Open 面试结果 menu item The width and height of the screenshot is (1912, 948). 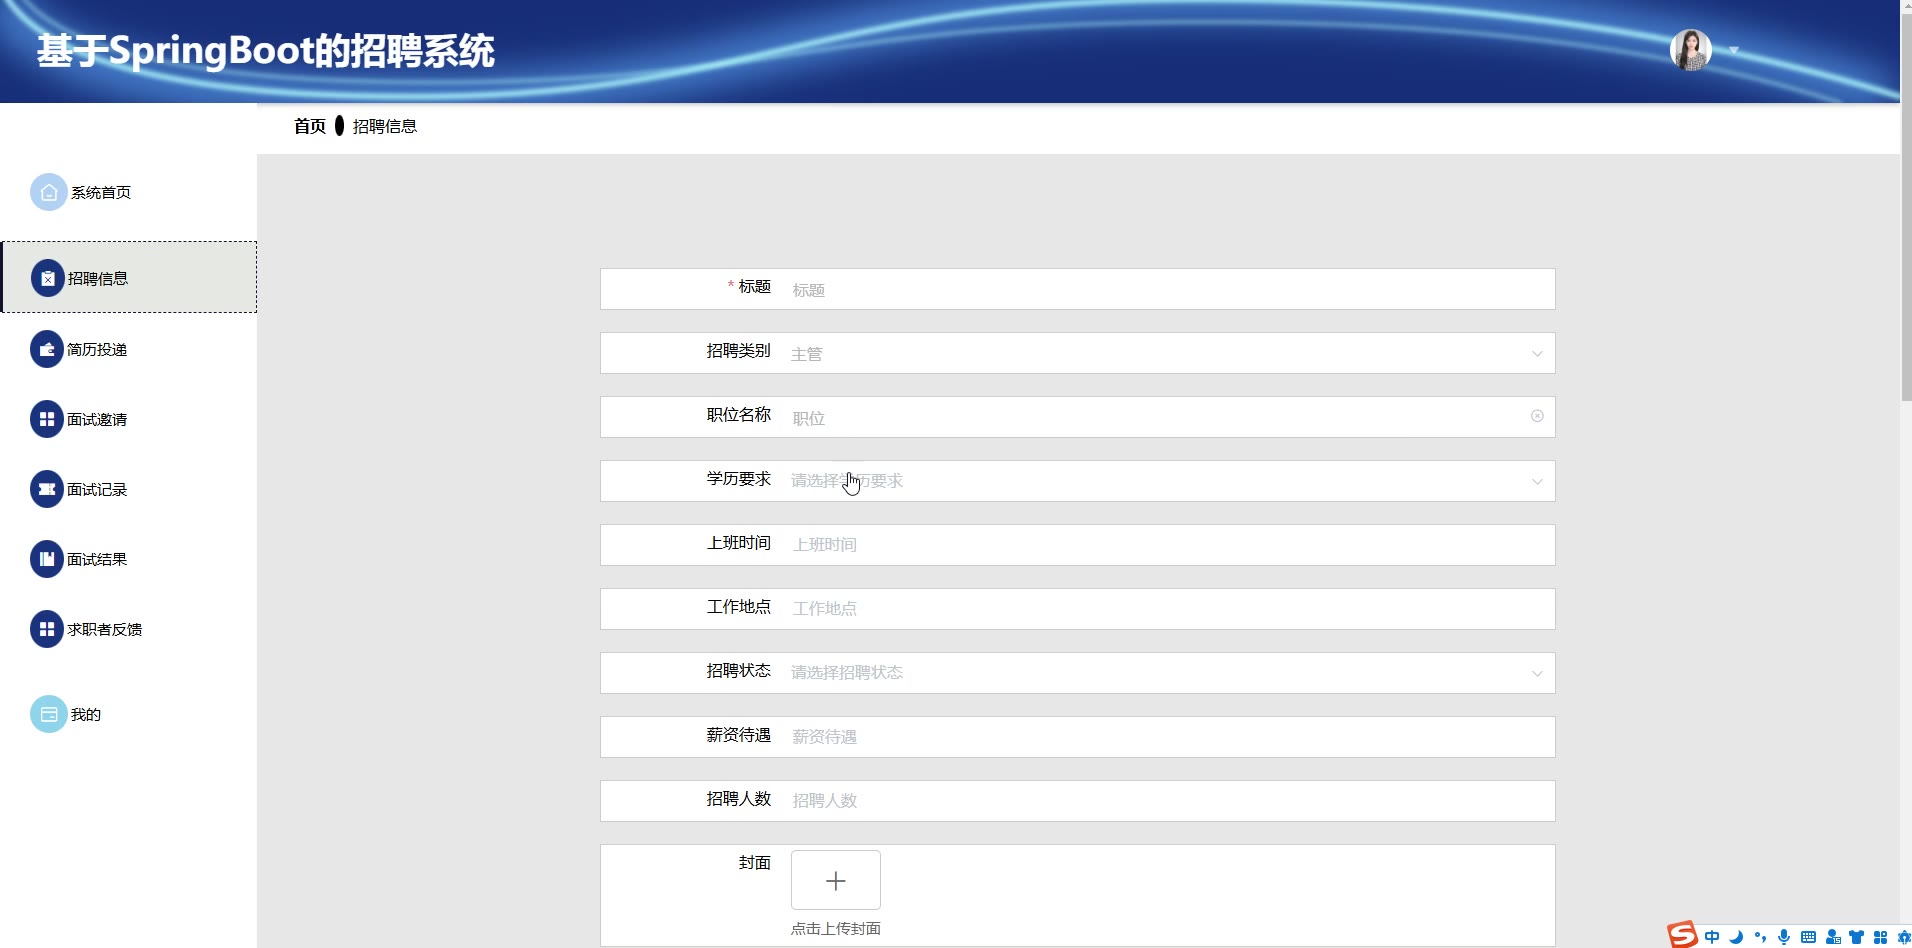click(97, 559)
